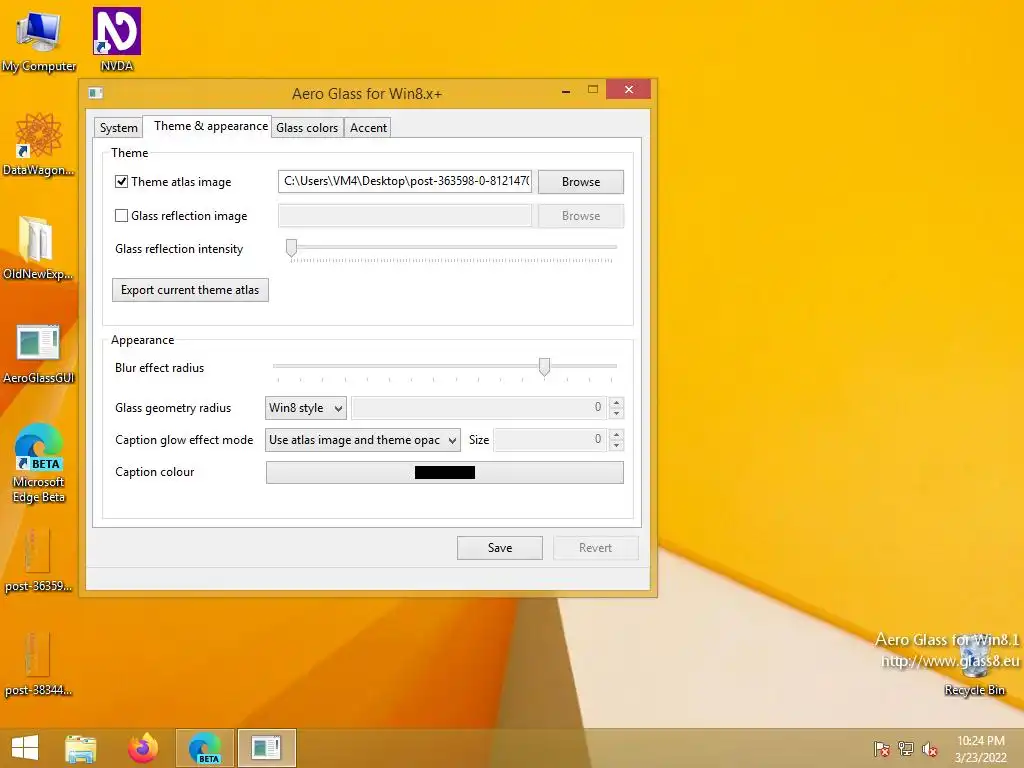Switch to Edge Beta in the taskbar
Image resolution: width=1024 pixels, height=768 pixels.
click(204, 748)
